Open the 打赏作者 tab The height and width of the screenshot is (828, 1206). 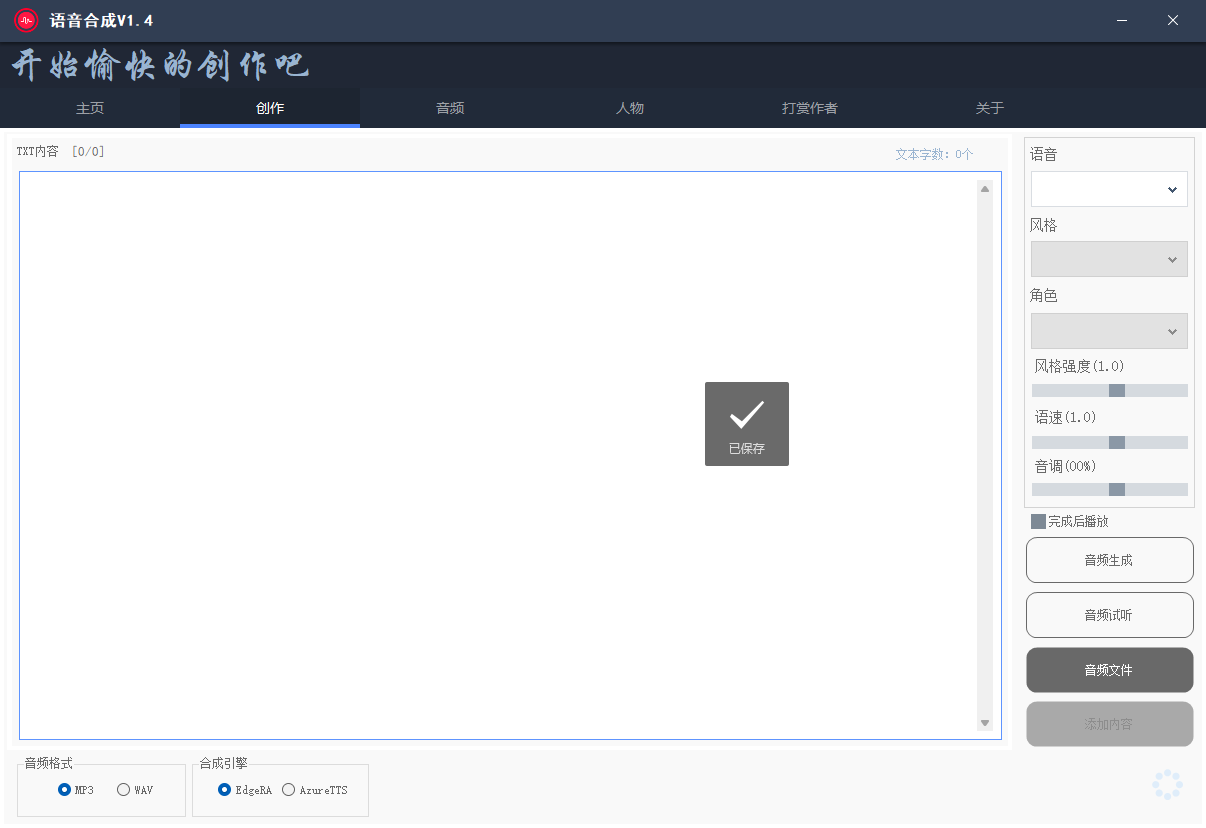[x=810, y=108]
